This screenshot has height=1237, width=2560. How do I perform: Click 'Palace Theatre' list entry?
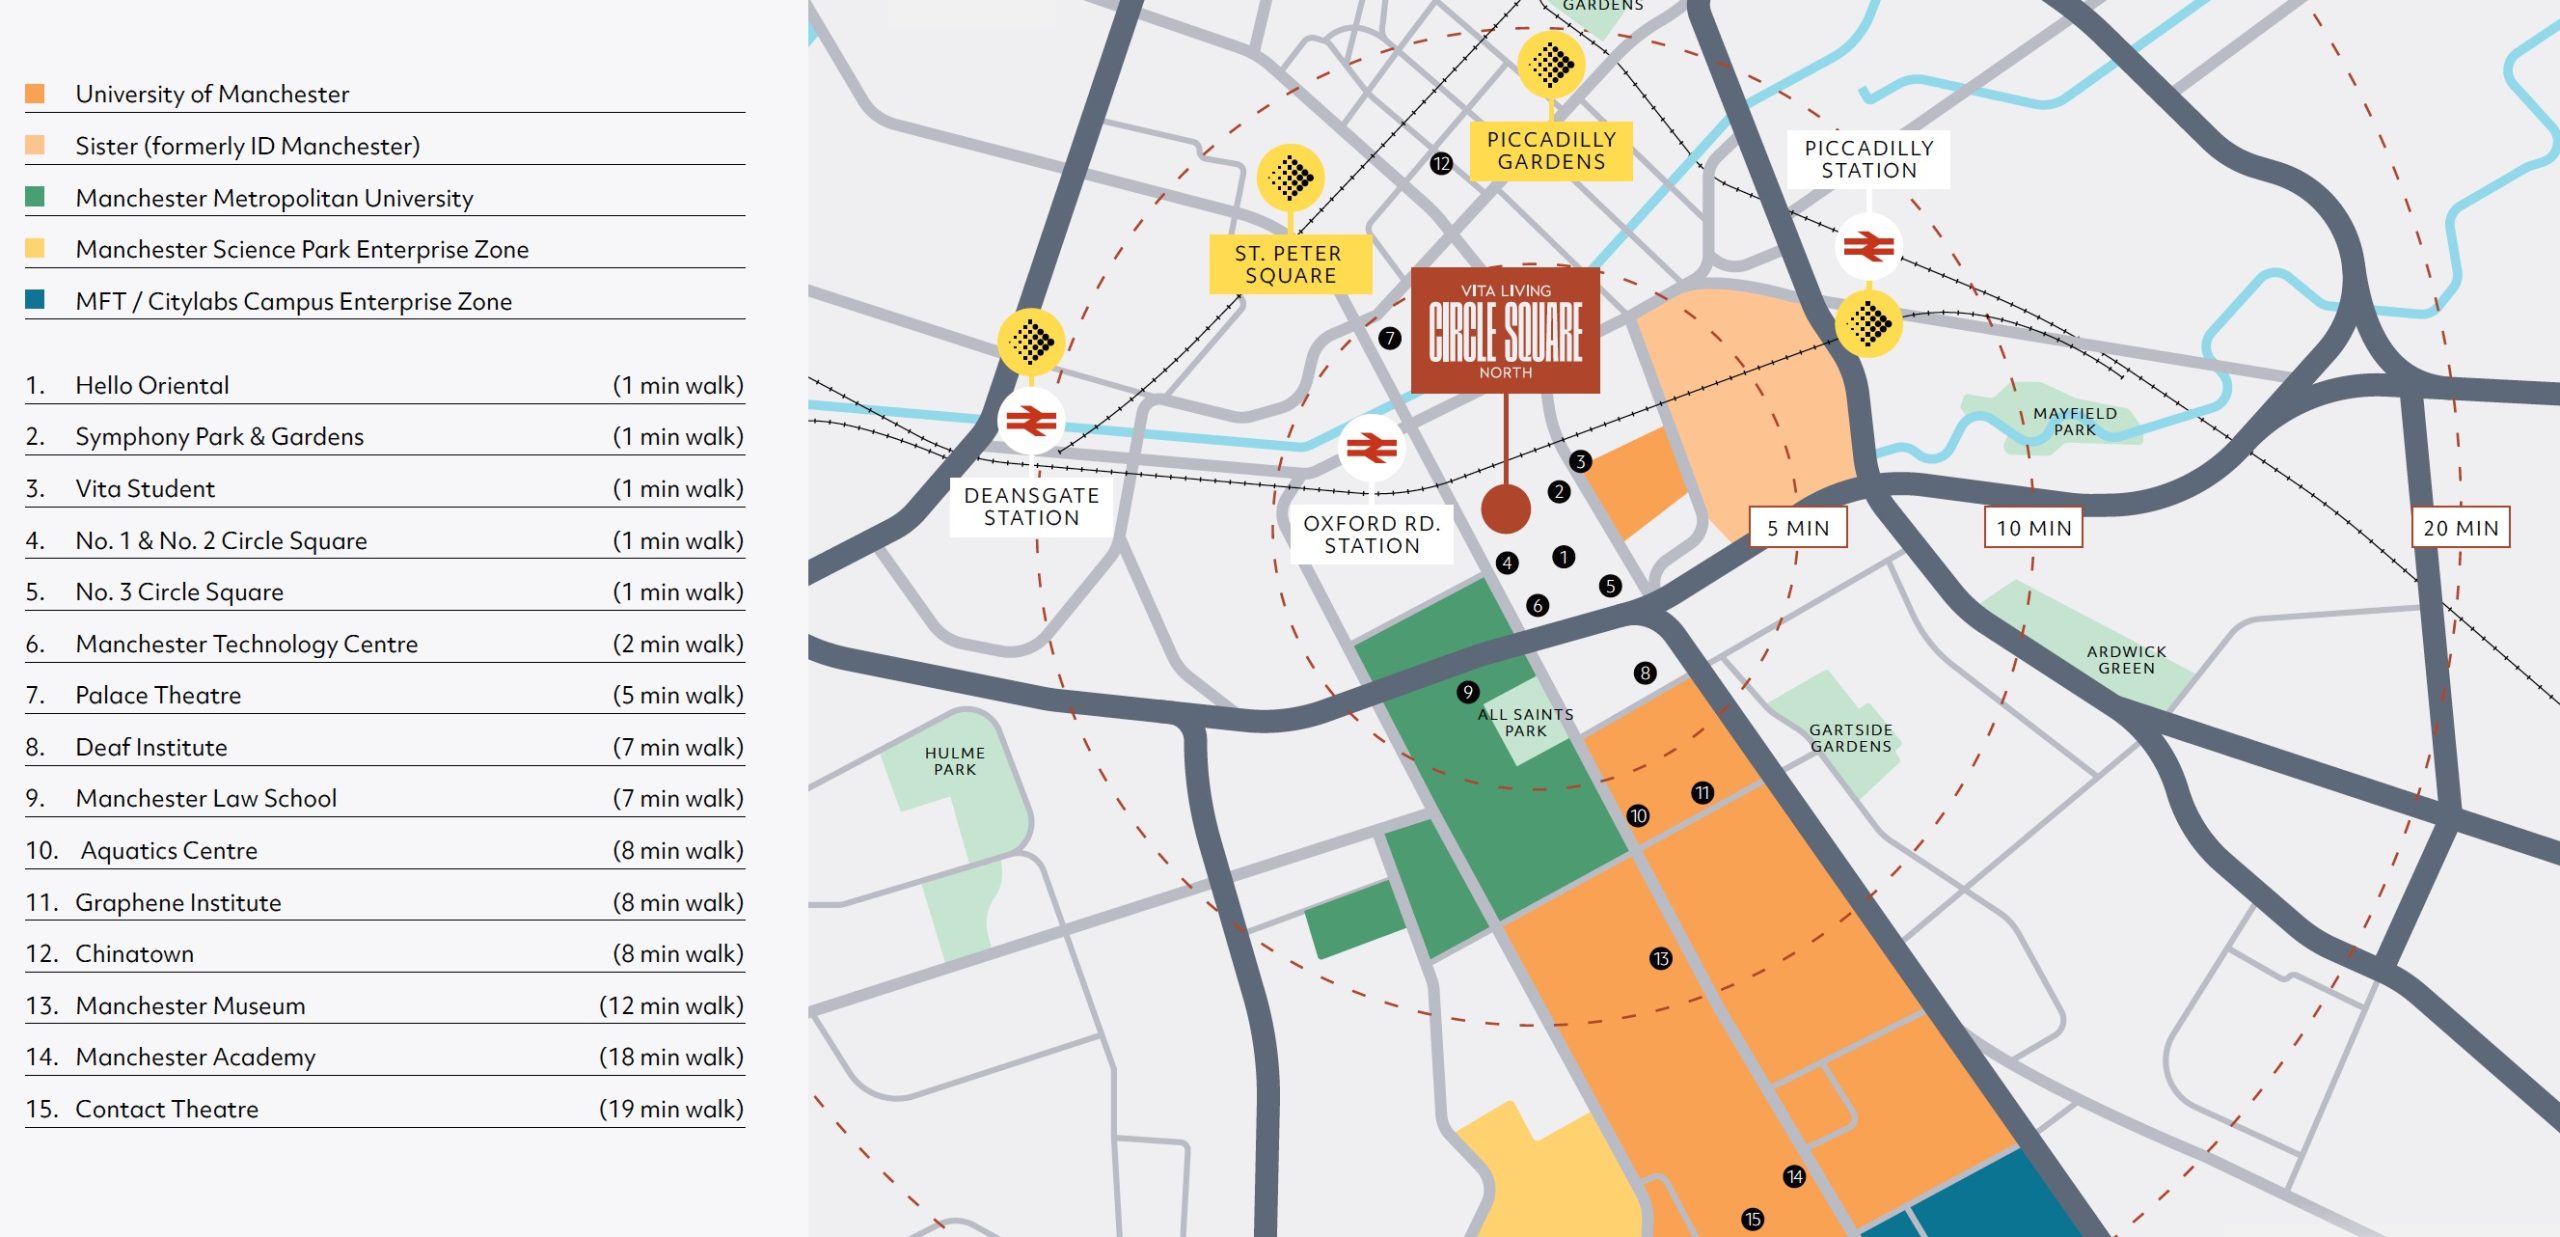158,695
